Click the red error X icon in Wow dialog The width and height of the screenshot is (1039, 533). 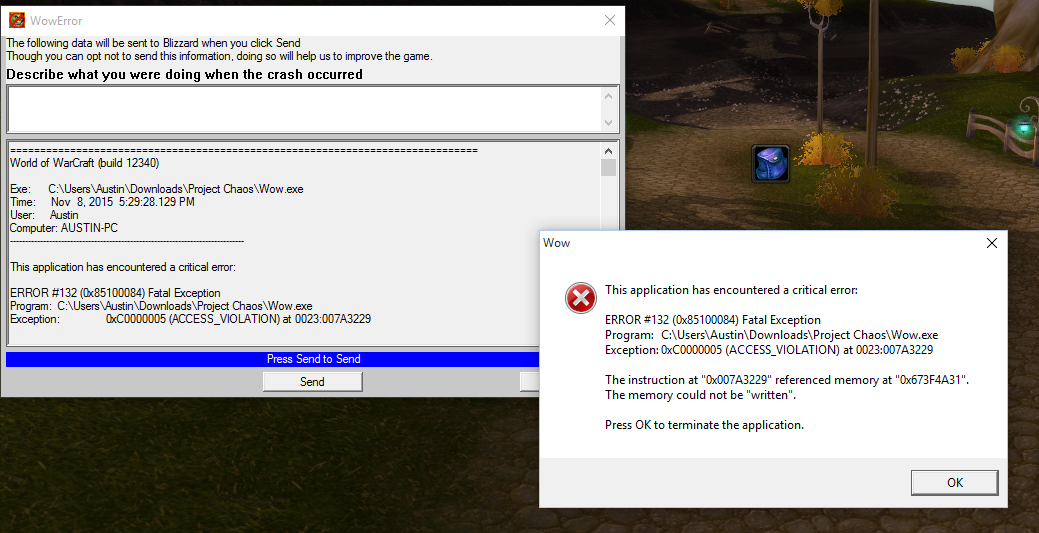(x=580, y=298)
